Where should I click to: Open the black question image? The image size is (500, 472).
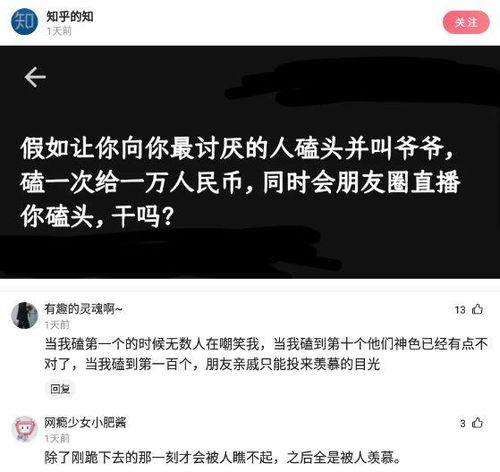click(250, 162)
